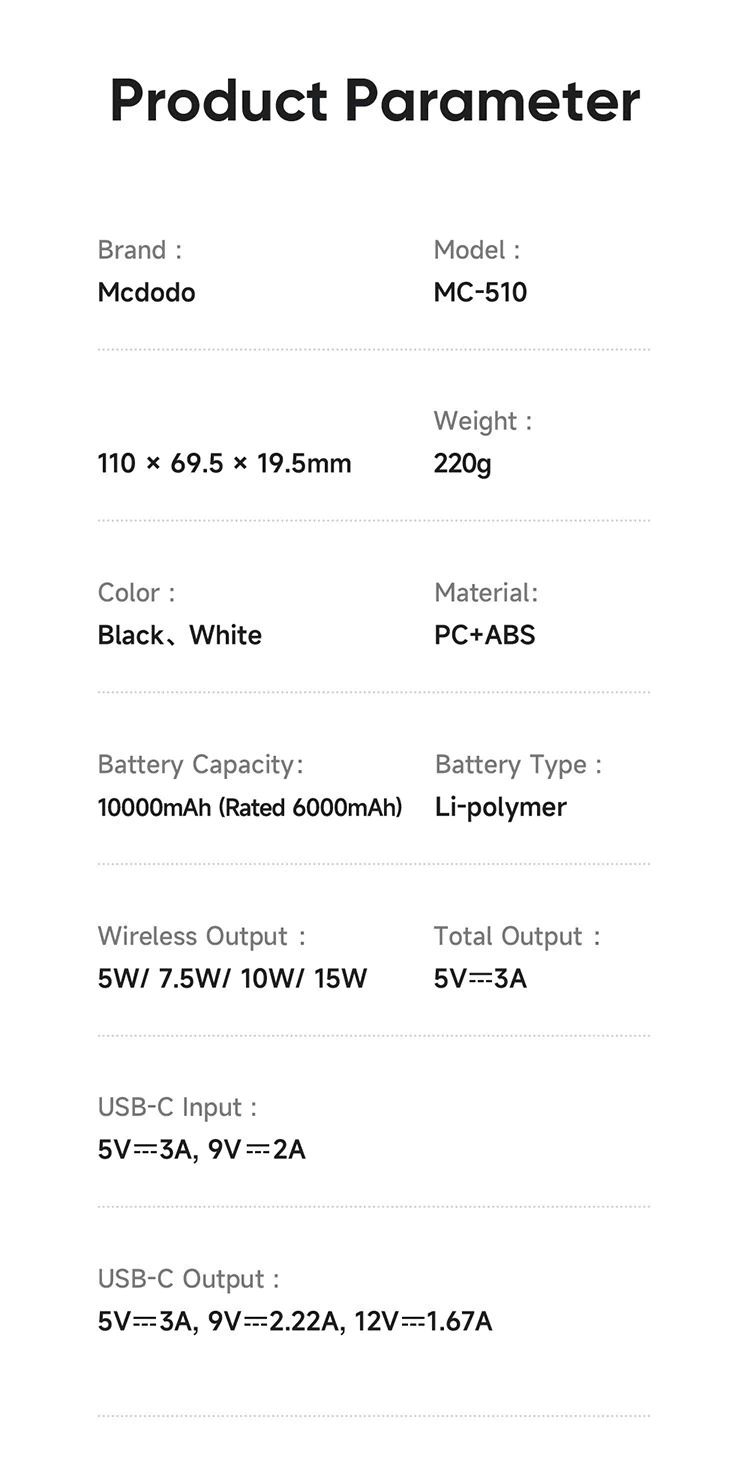Select the Mcdodo brand name

point(146,293)
